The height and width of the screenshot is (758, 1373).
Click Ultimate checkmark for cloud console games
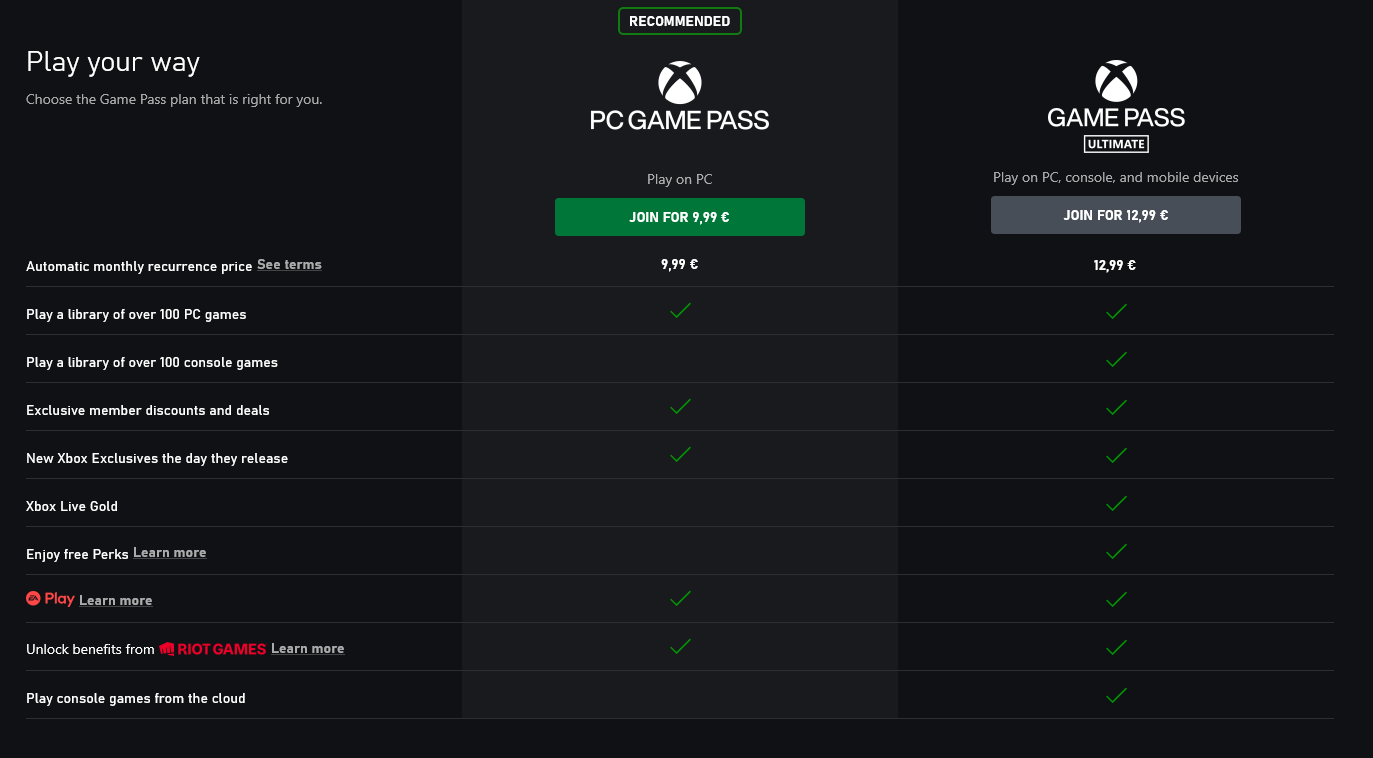coord(1116,695)
